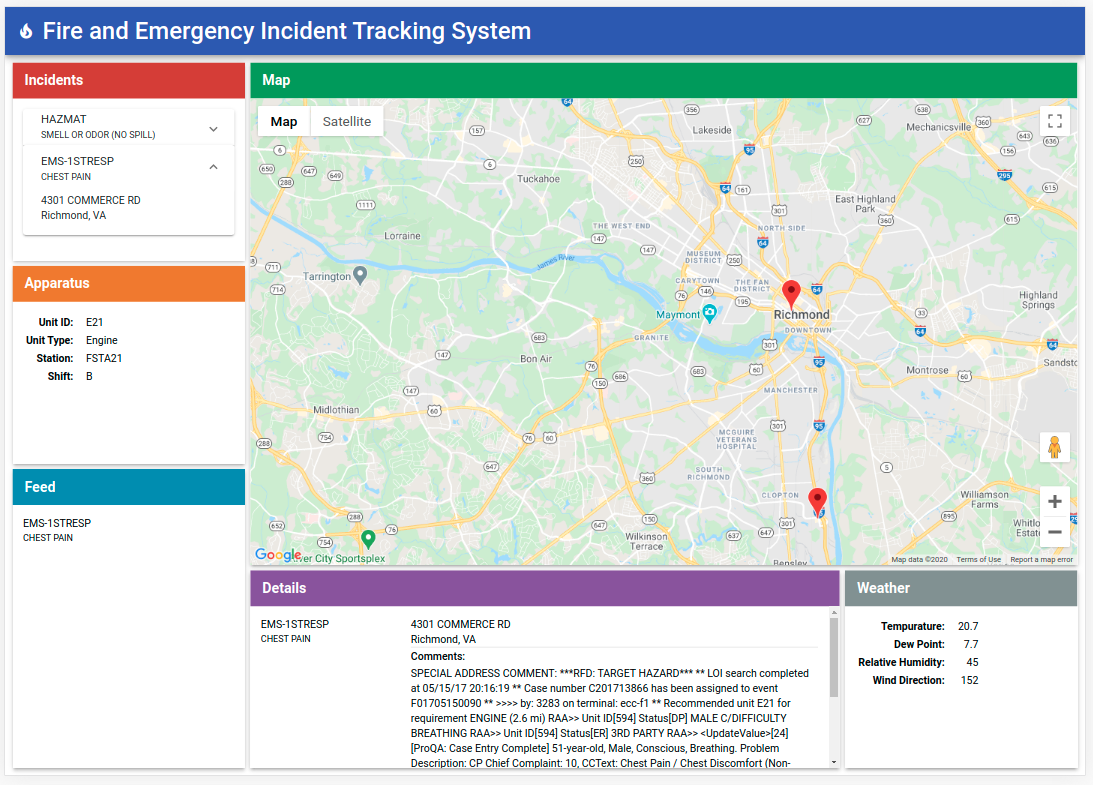This screenshot has height=785, width=1093.
Task: Click Unit Type value Engine
Action: 102,340
